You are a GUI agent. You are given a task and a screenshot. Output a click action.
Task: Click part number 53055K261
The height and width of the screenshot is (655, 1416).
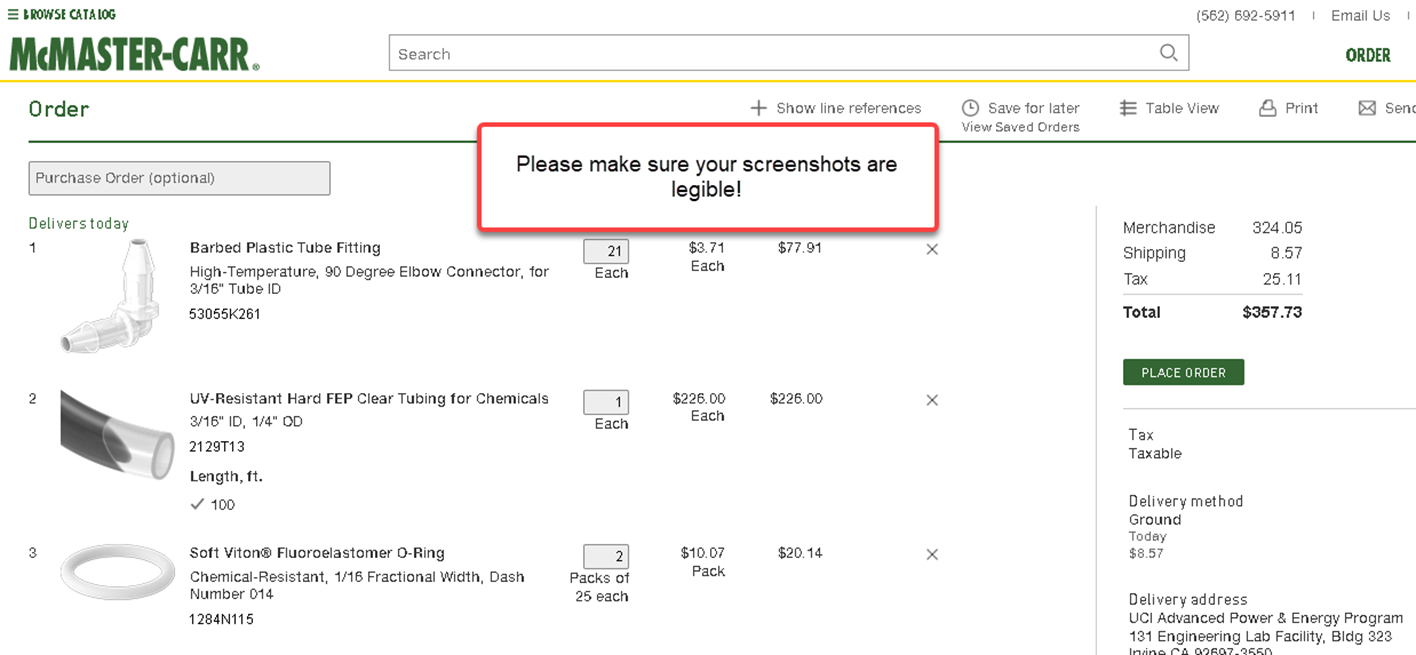(x=225, y=314)
